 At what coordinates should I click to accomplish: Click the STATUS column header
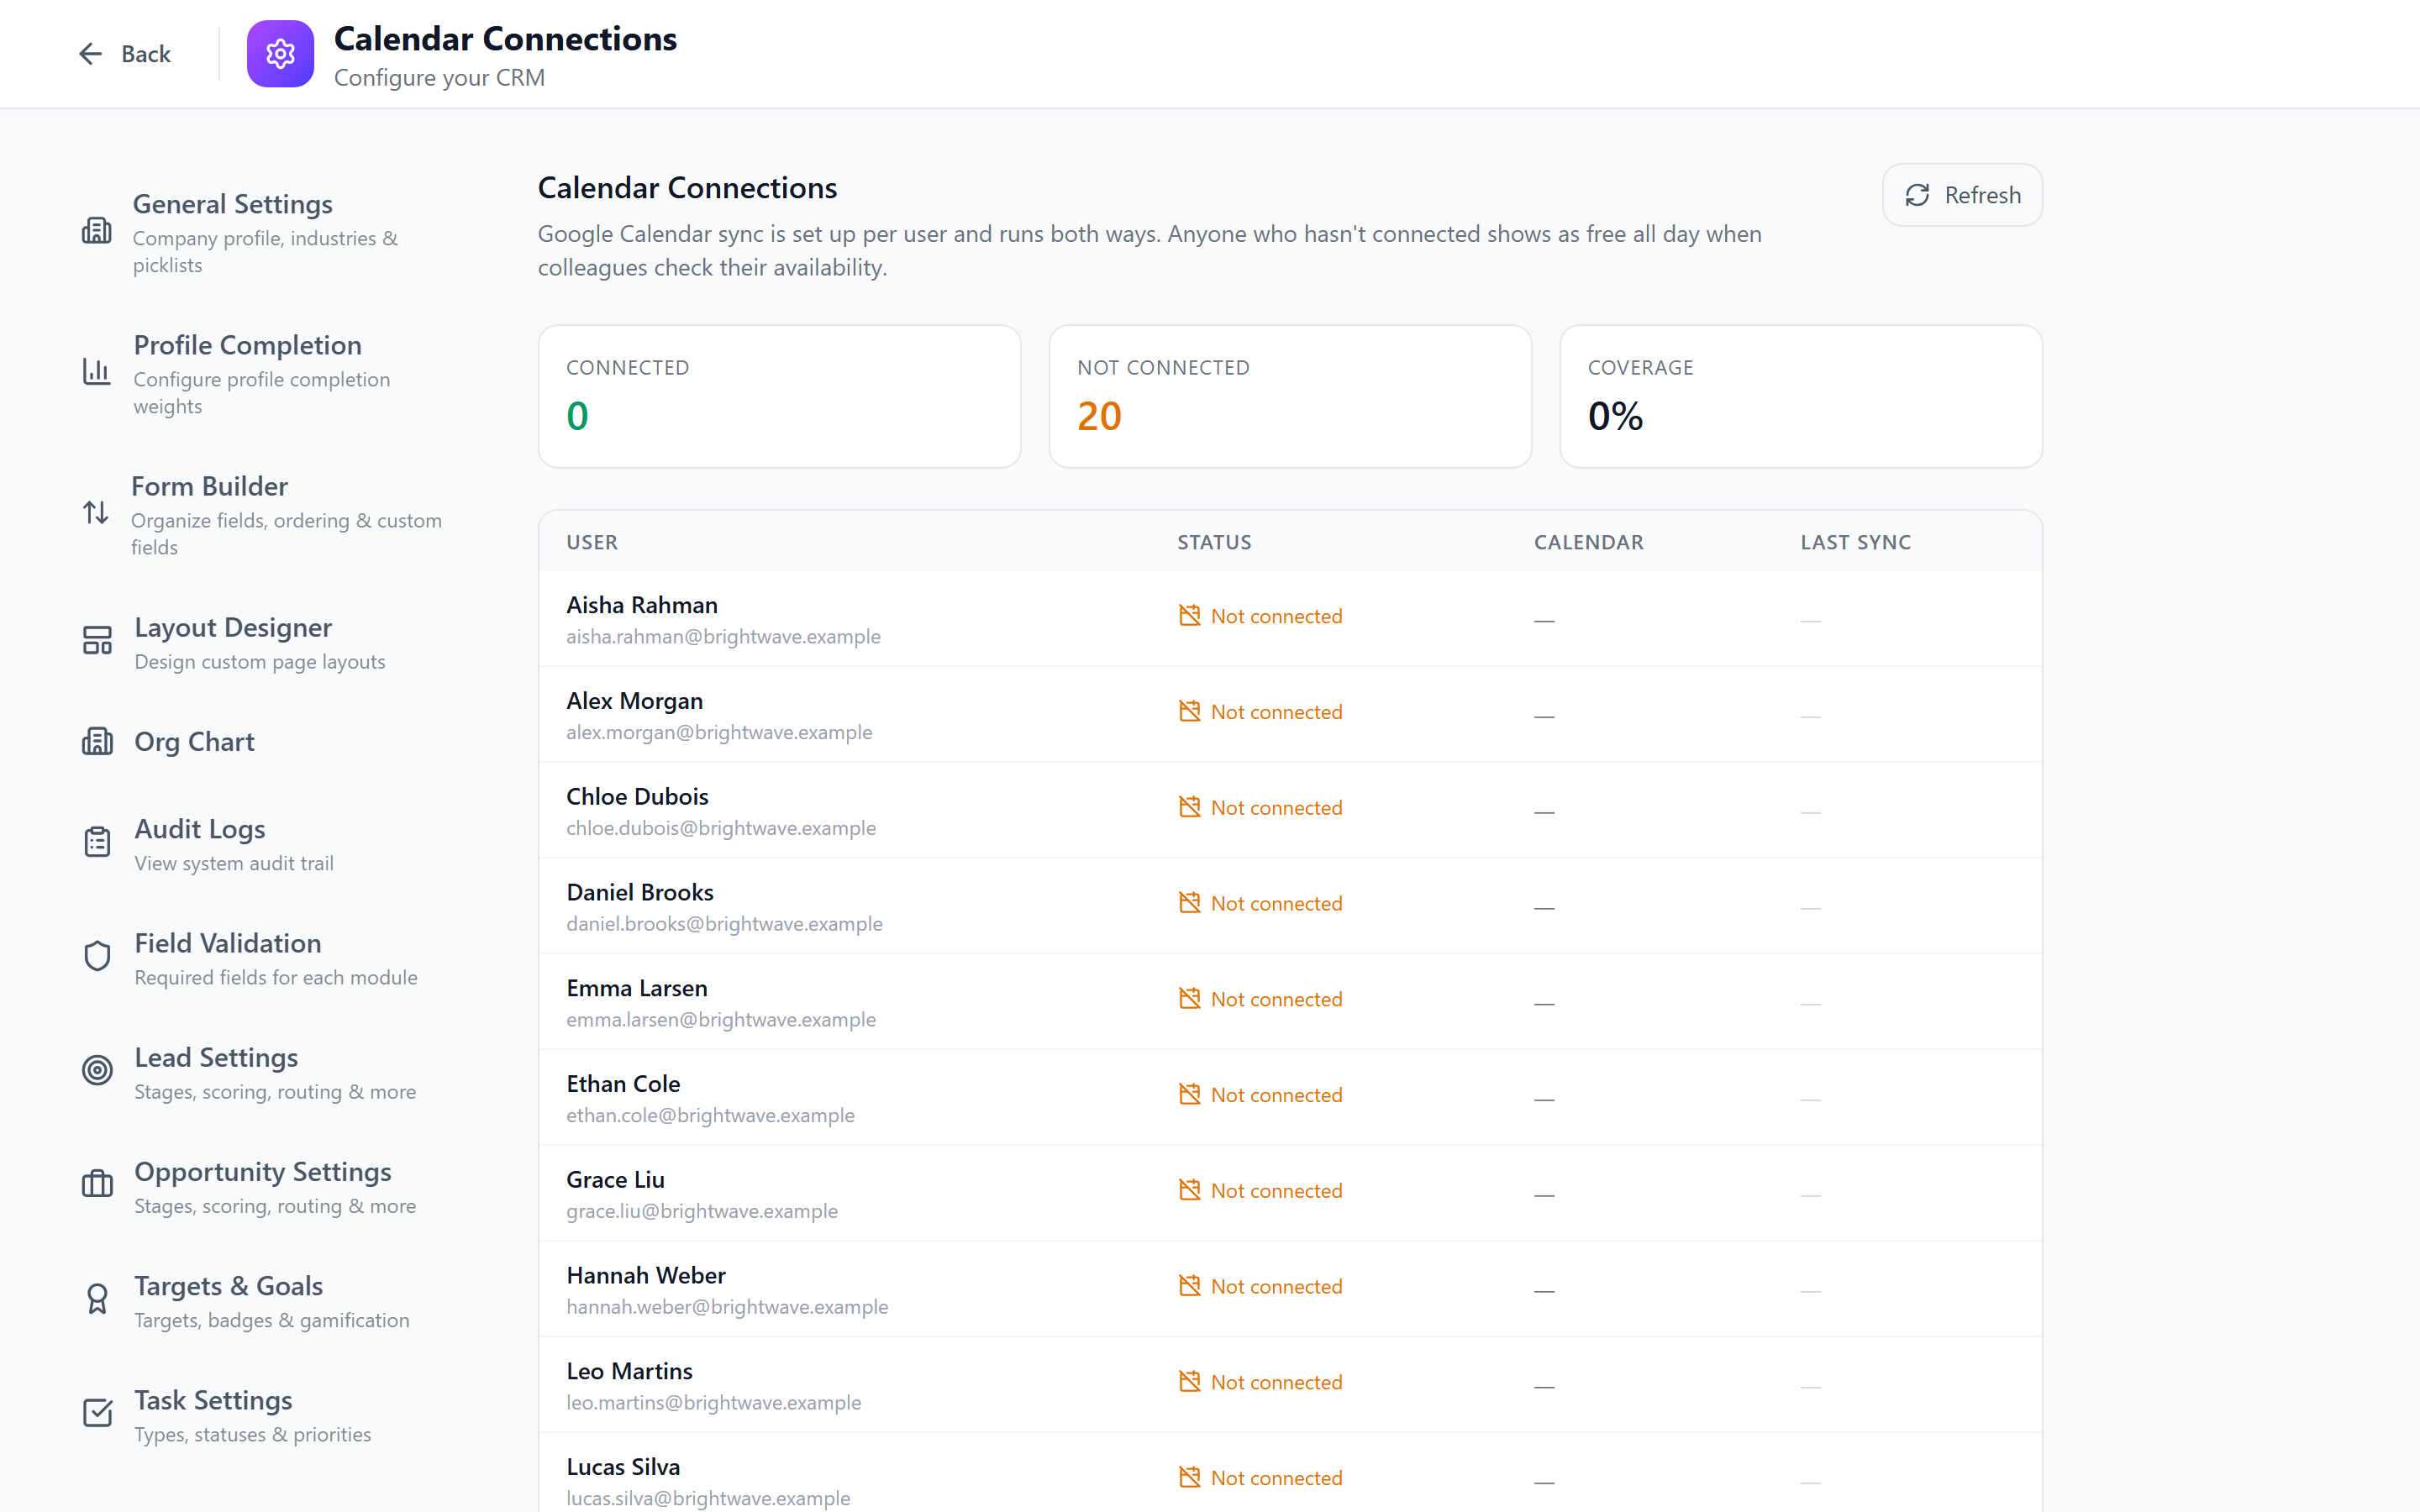[1214, 542]
